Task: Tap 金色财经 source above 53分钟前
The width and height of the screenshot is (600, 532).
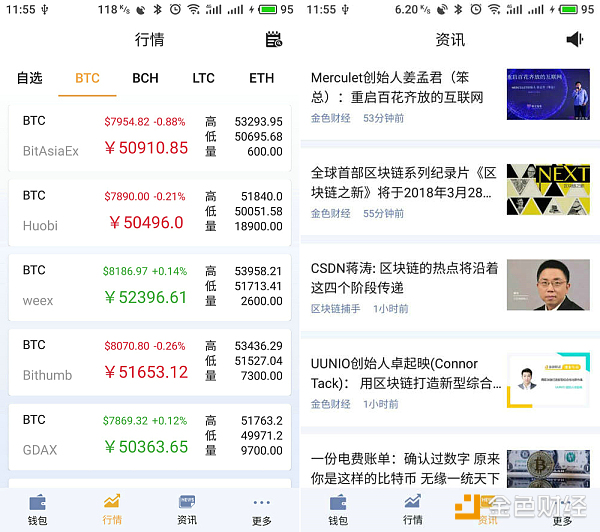Action: click(x=331, y=118)
